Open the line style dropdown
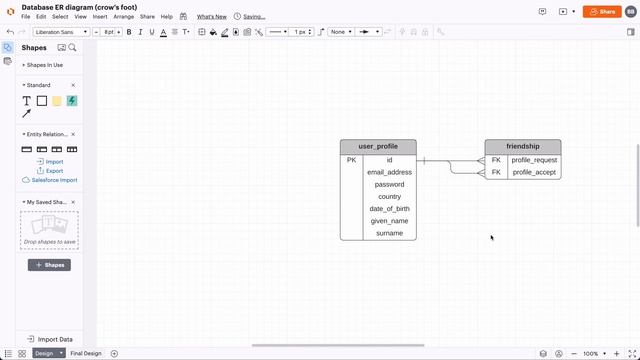640x360 pixels. [x=278, y=32]
